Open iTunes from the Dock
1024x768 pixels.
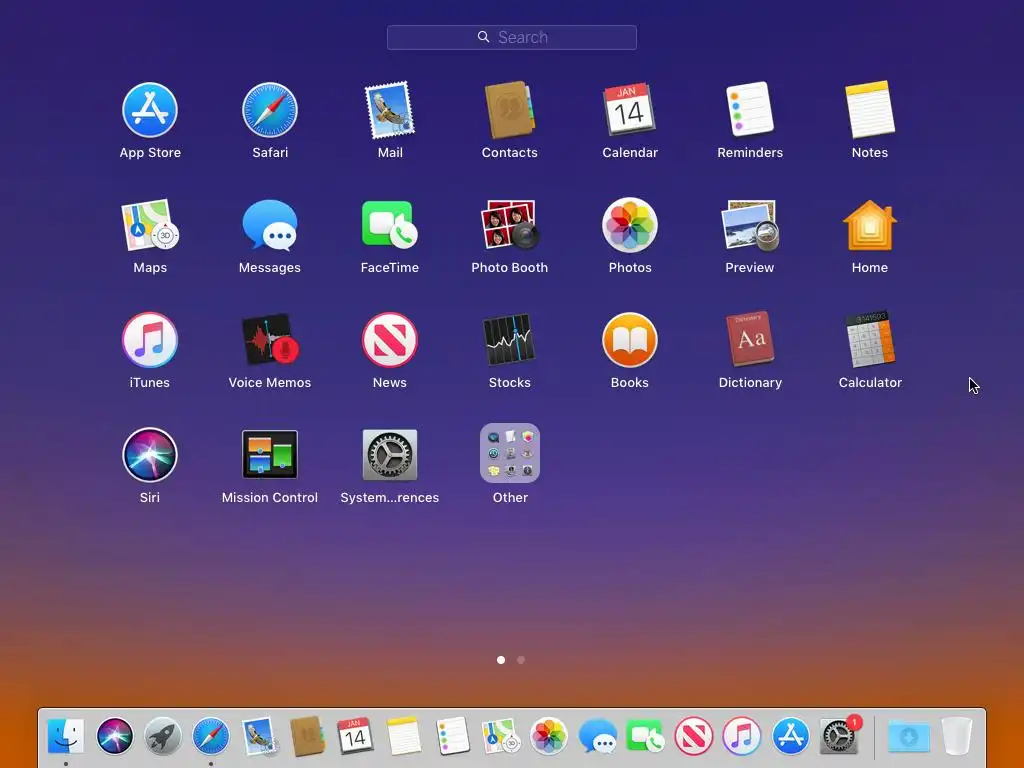pyautogui.click(x=742, y=736)
